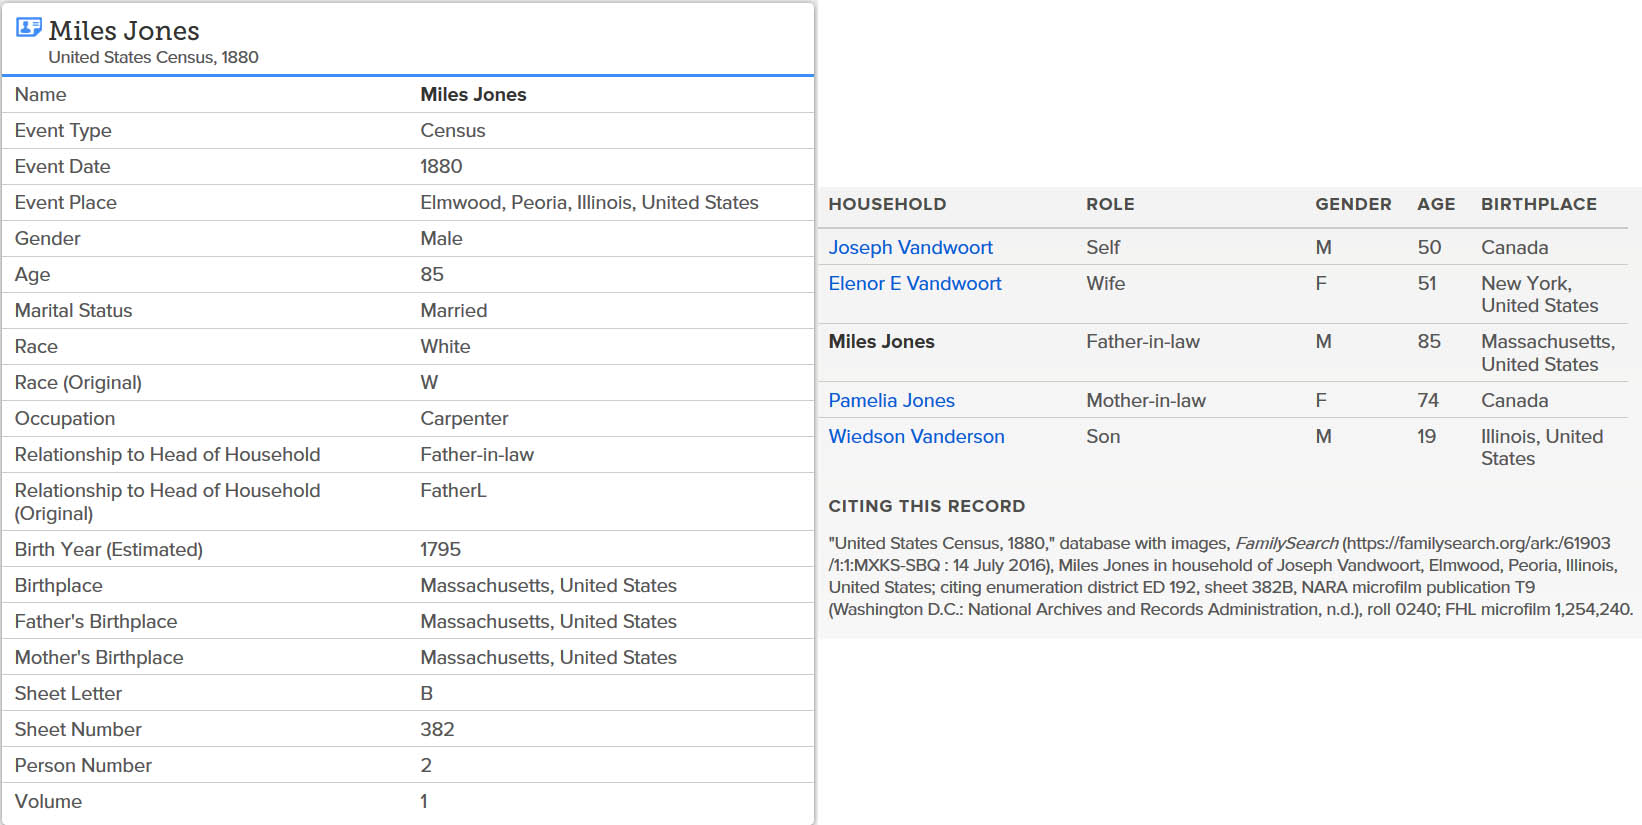The width and height of the screenshot is (1642, 825).
Task: Click the Volume value 1
Action: pyautogui.click(x=424, y=801)
